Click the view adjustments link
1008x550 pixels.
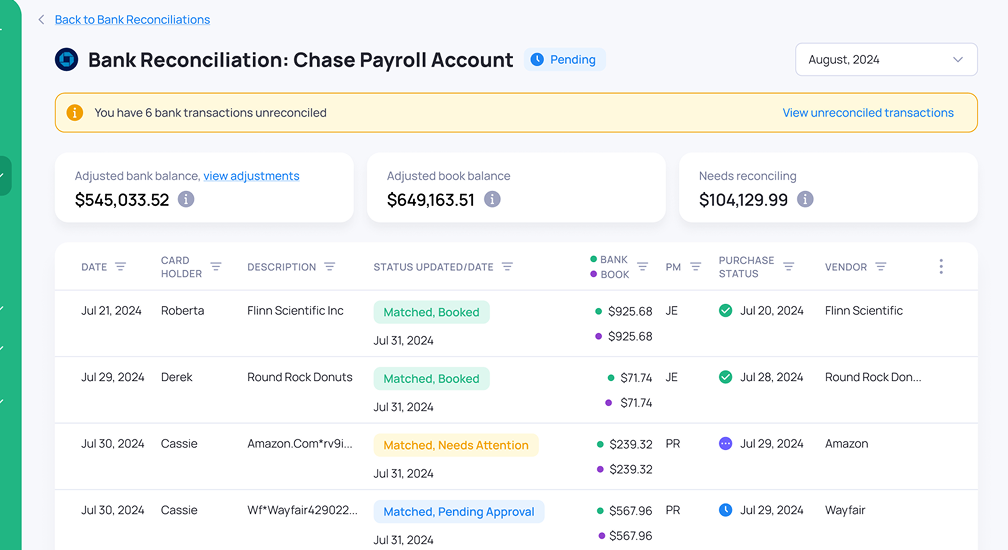tap(251, 176)
